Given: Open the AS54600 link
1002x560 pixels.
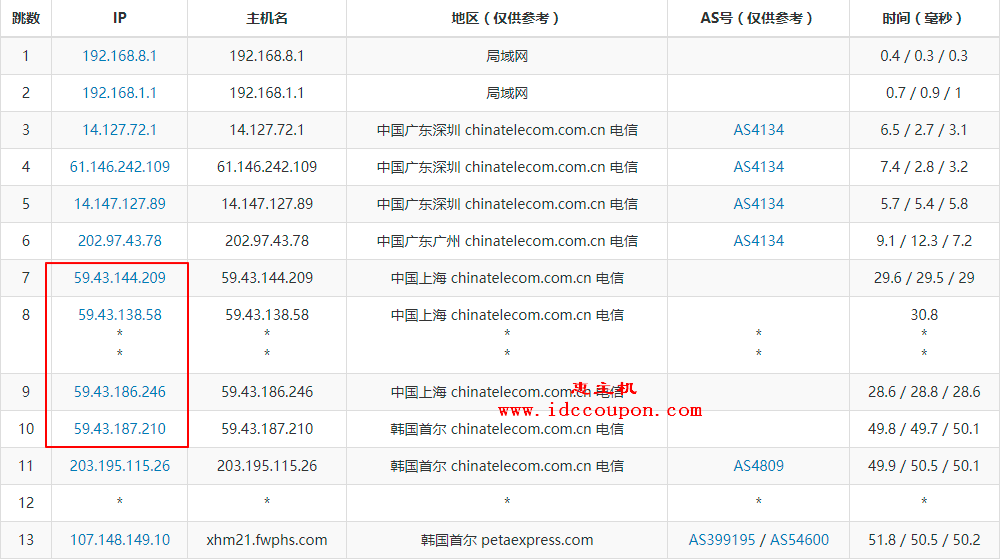Looking at the screenshot, I should point(799,540).
